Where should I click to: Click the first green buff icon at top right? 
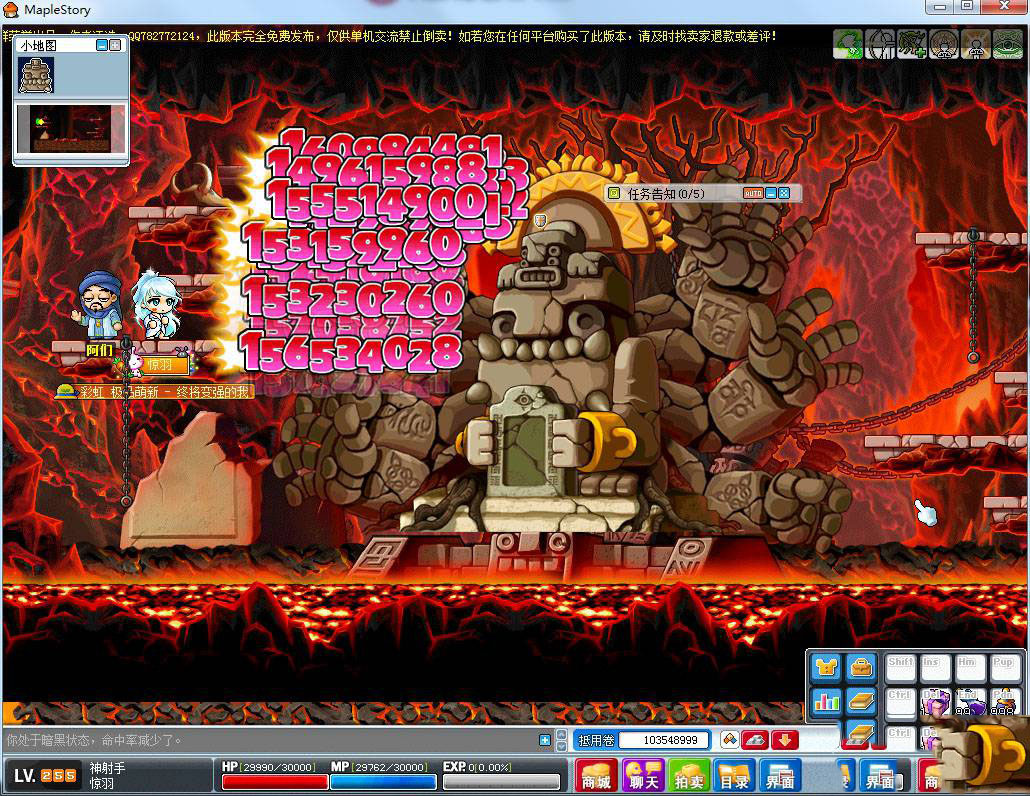coord(848,44)
